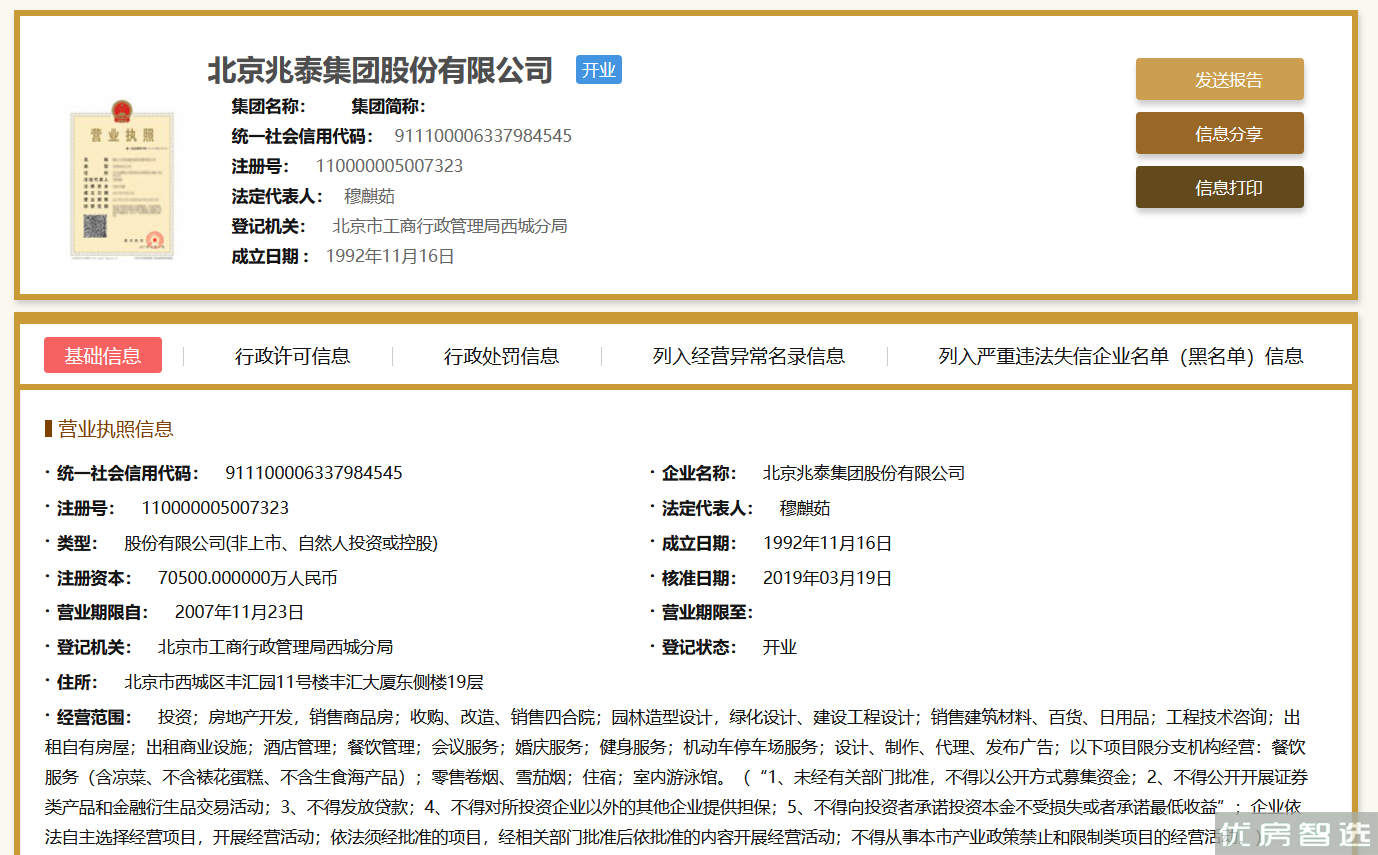The image size is (1378, 855).
Task: Select the 基础信息 tab
Action: [x=103, y=355]
